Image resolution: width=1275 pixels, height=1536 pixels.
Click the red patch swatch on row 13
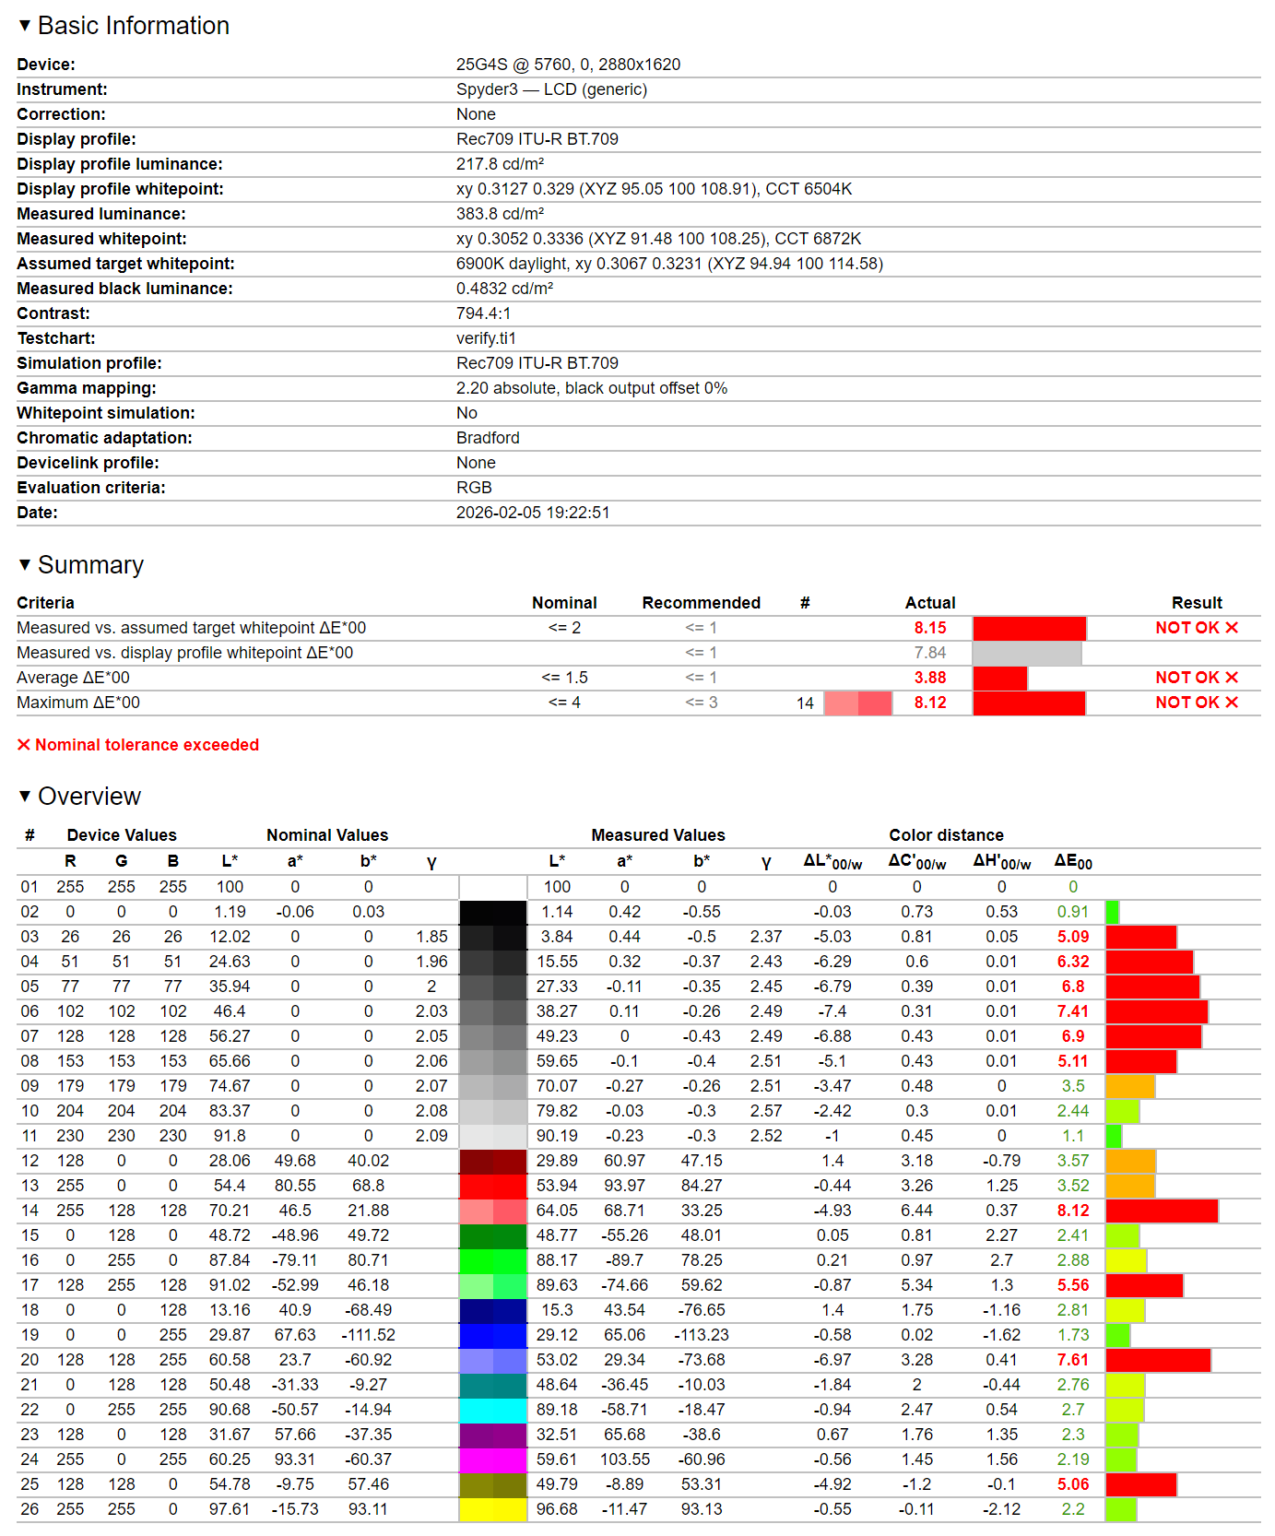coord(491,1185)
